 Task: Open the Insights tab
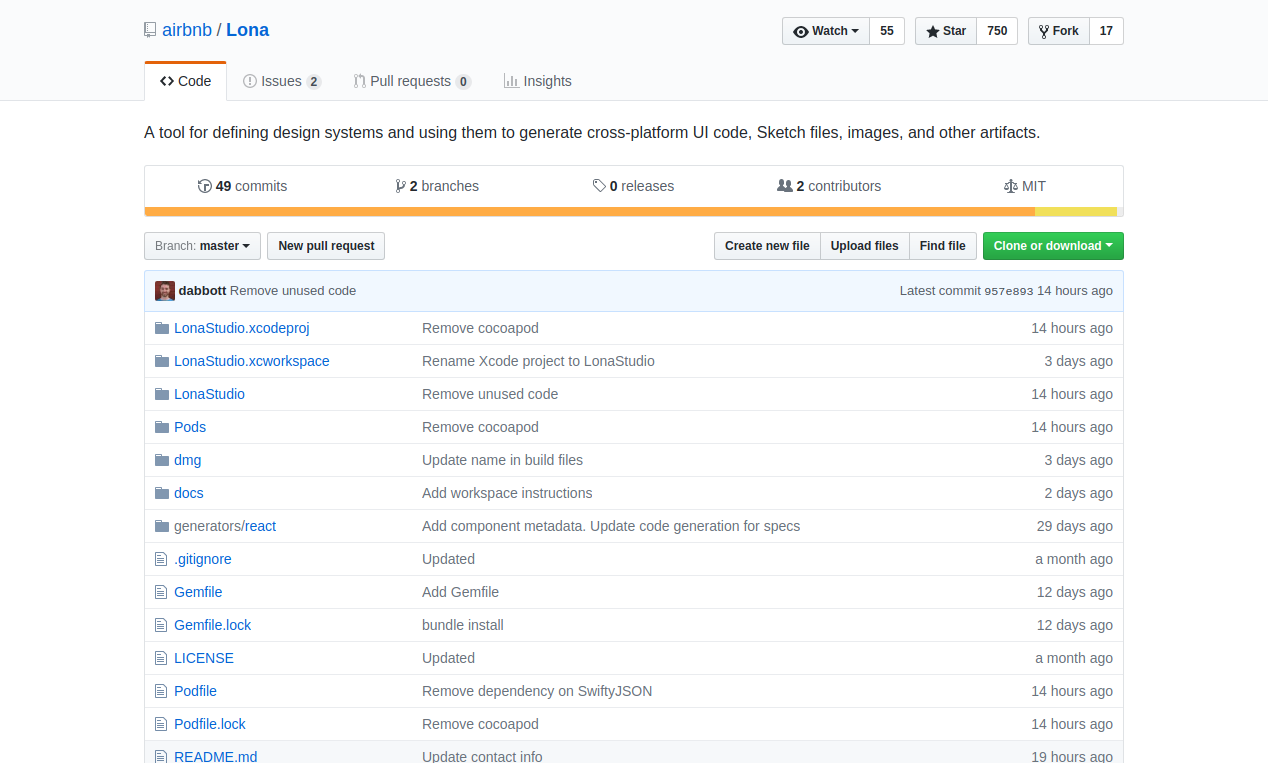(538, 81)
